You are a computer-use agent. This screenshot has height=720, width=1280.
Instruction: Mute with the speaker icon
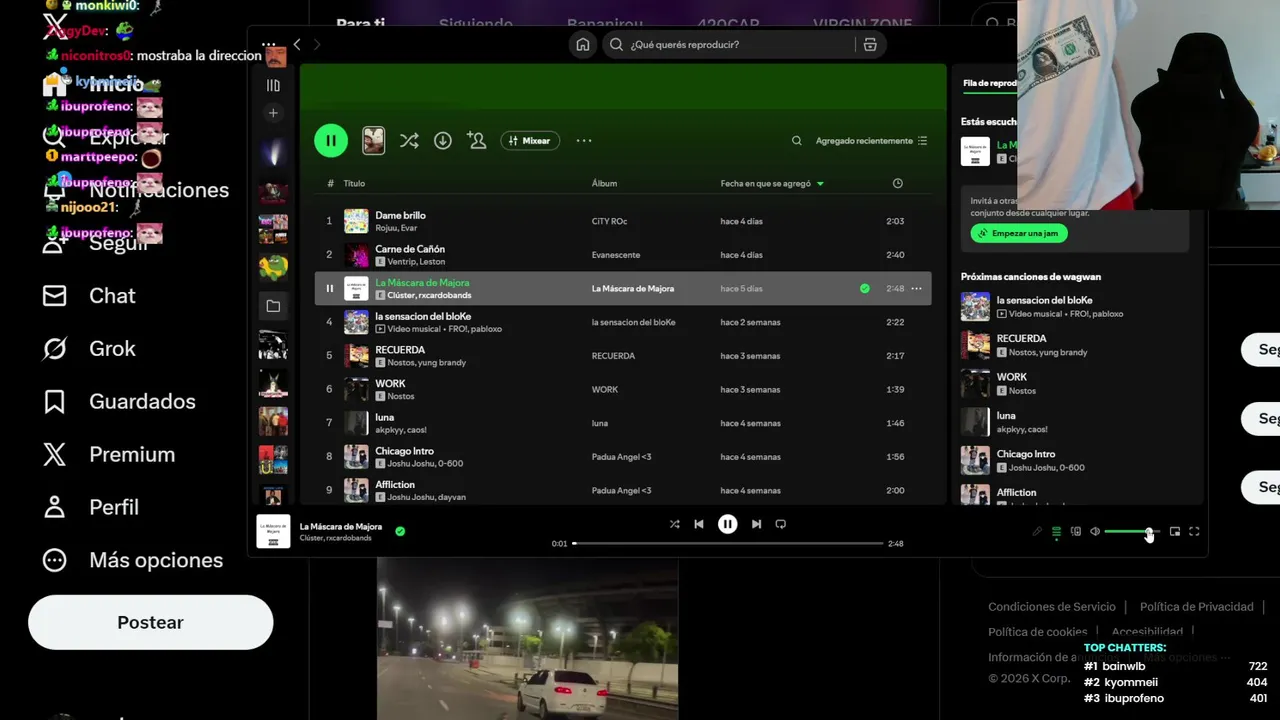pos(1095,532)
